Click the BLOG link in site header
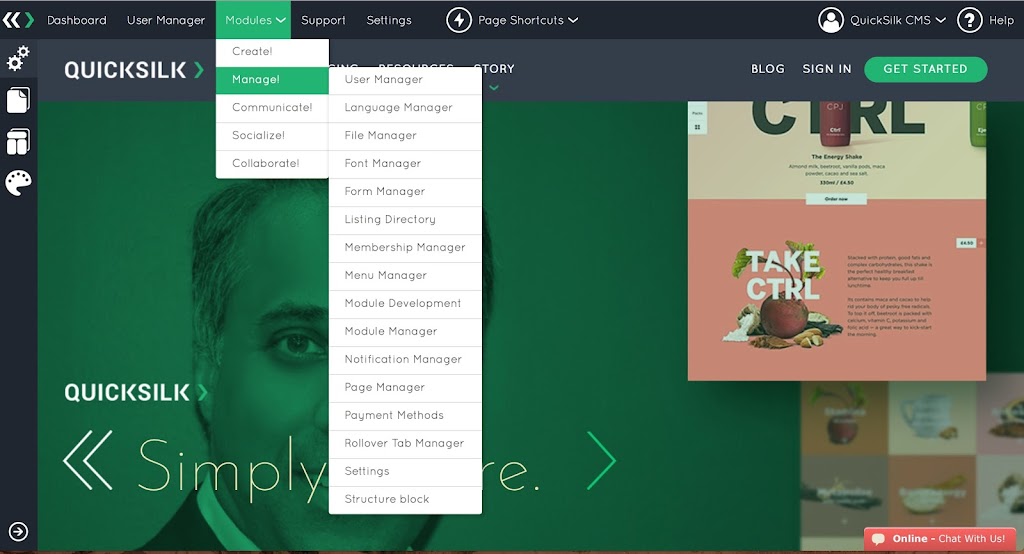Viewport: 1024px width, 554px height. pyautogui.click(x=767, y=69)
